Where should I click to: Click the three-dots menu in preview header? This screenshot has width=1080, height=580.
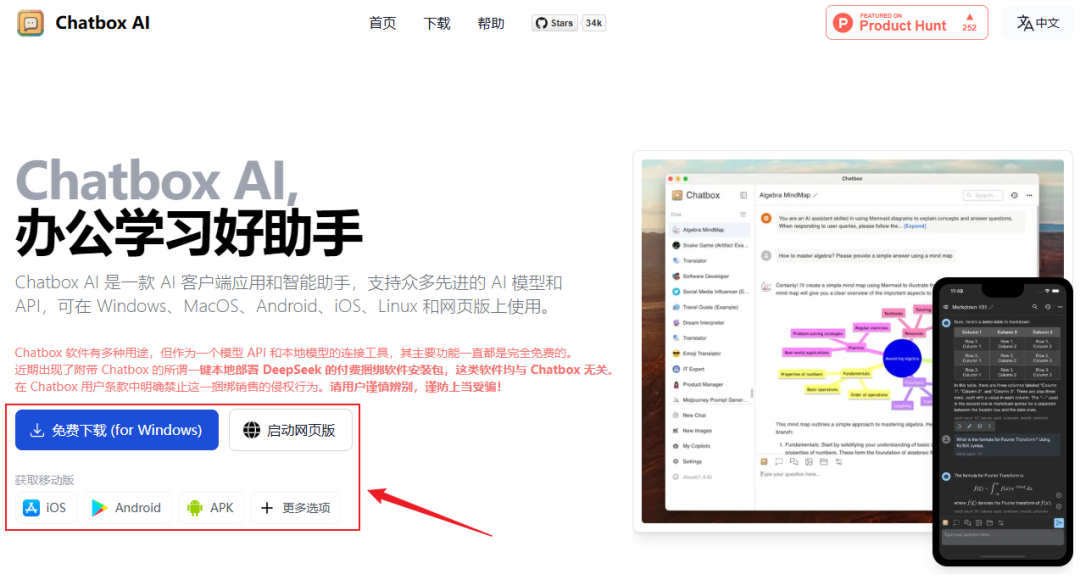tap(1030, 196)
